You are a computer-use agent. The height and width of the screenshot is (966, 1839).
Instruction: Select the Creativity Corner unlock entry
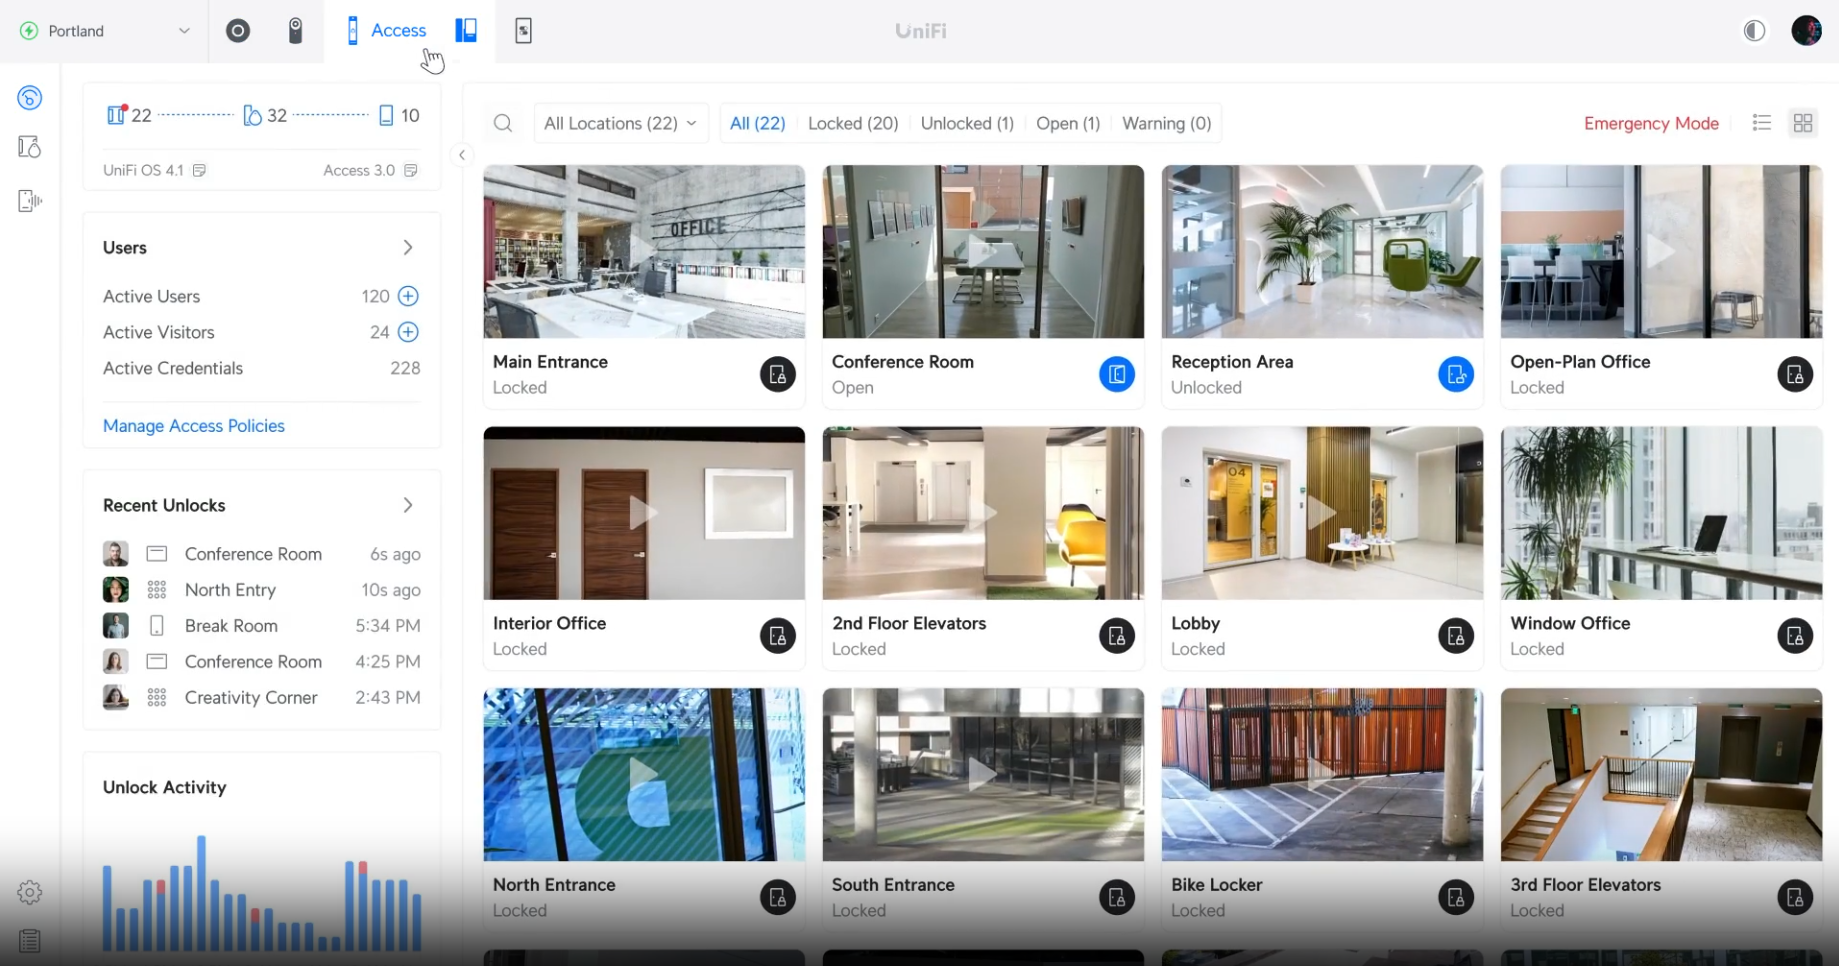click(x=262, y=698)
